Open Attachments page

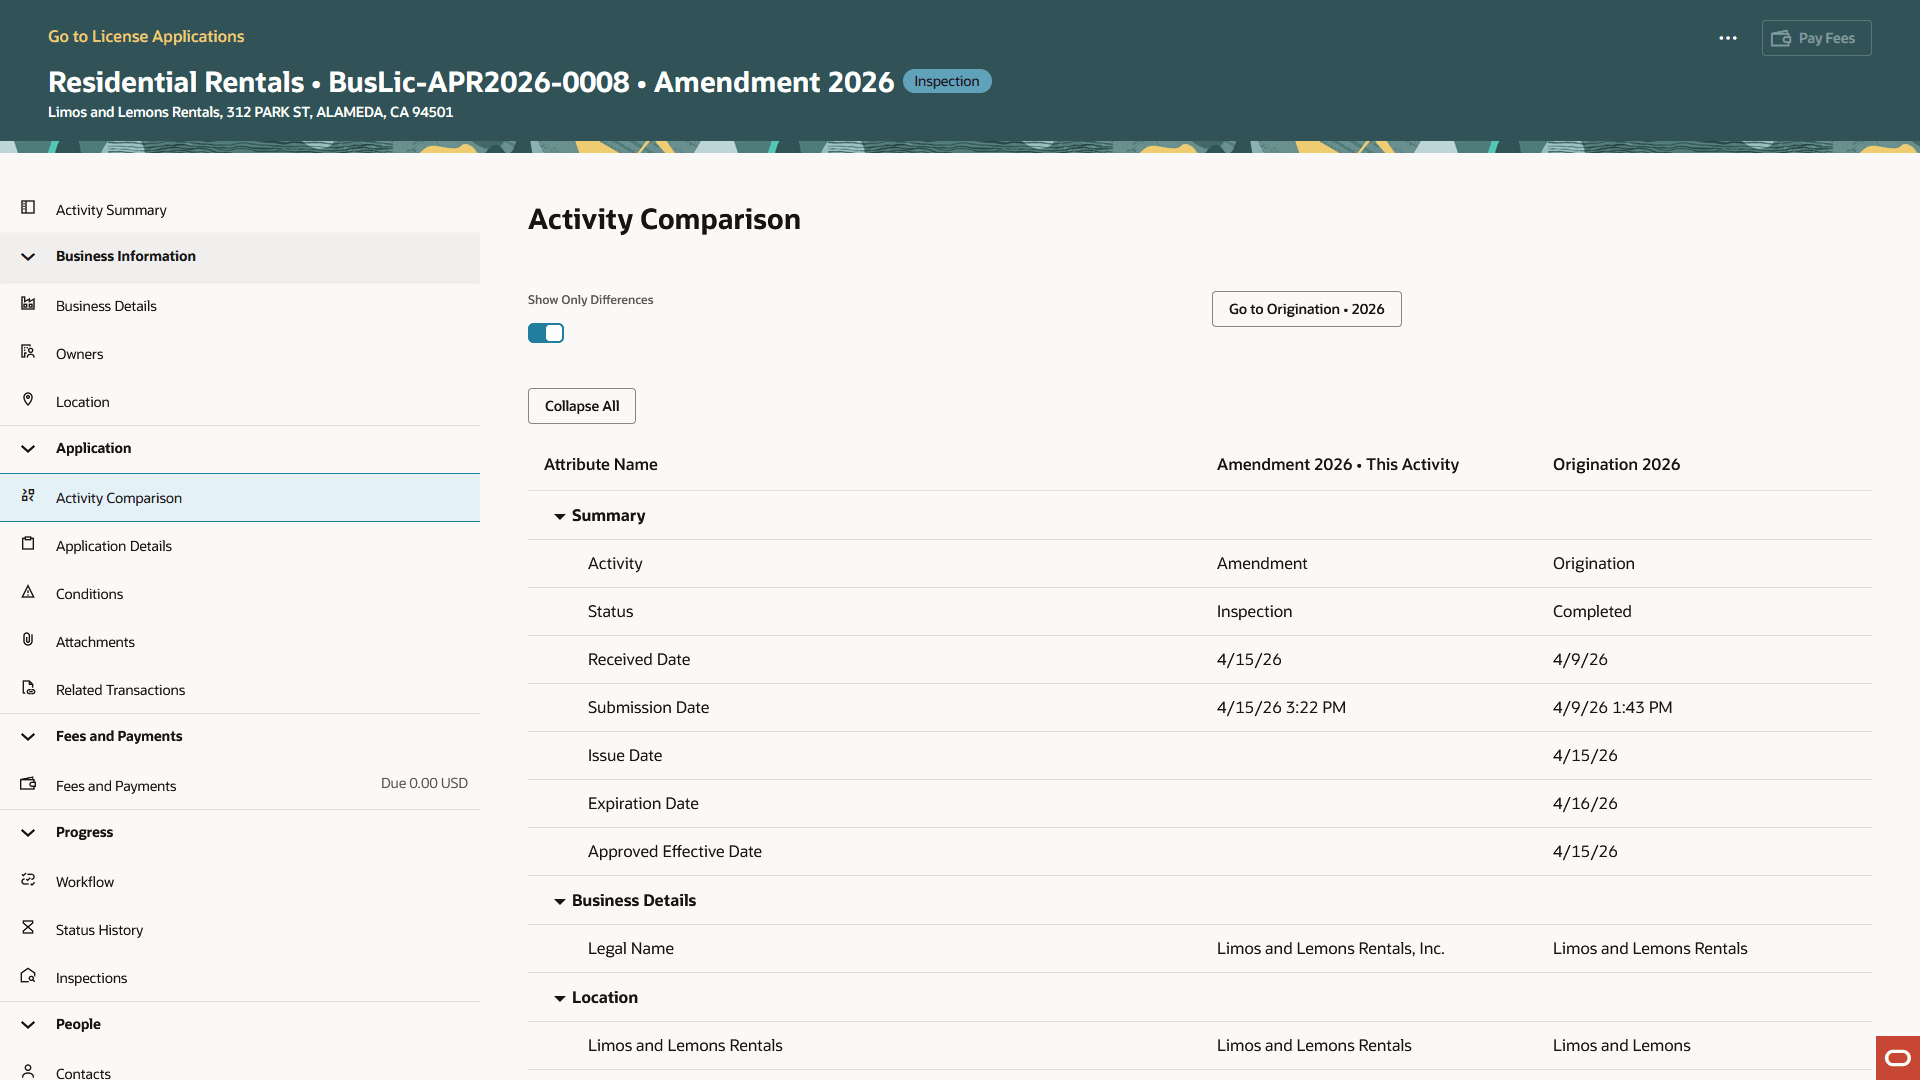click(95, 642)
